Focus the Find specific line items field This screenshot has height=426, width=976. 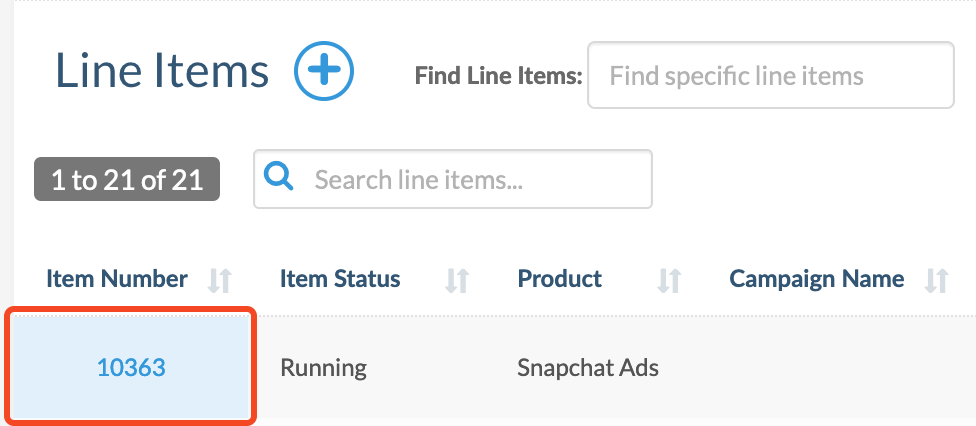coord(771,75)
